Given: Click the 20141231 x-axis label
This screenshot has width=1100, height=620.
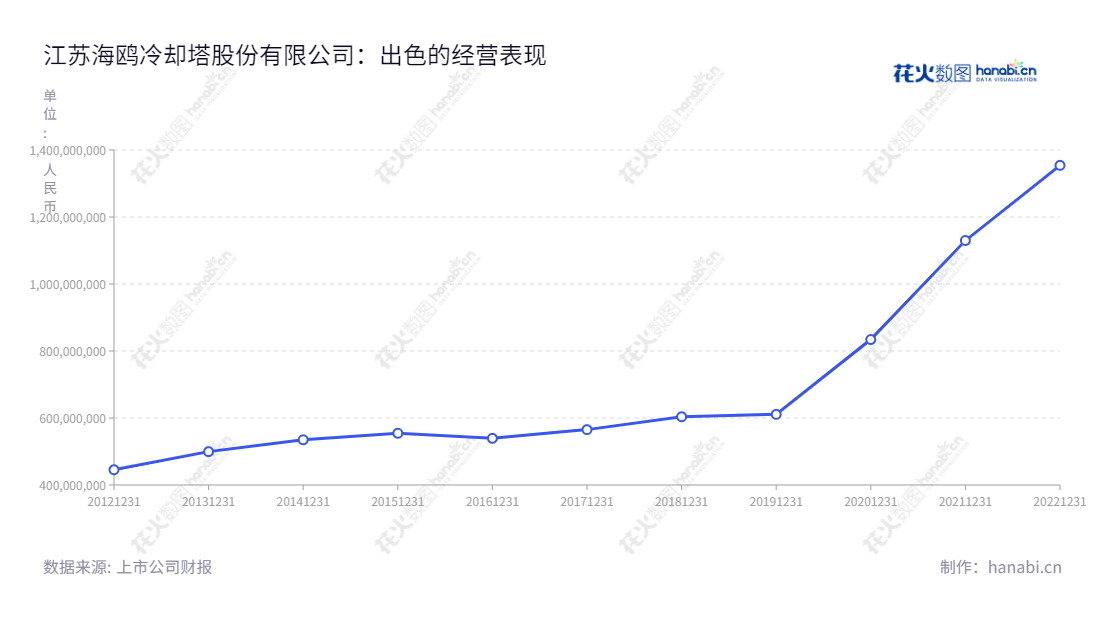Looking at the screenshot, I should [x=303, y=501].
